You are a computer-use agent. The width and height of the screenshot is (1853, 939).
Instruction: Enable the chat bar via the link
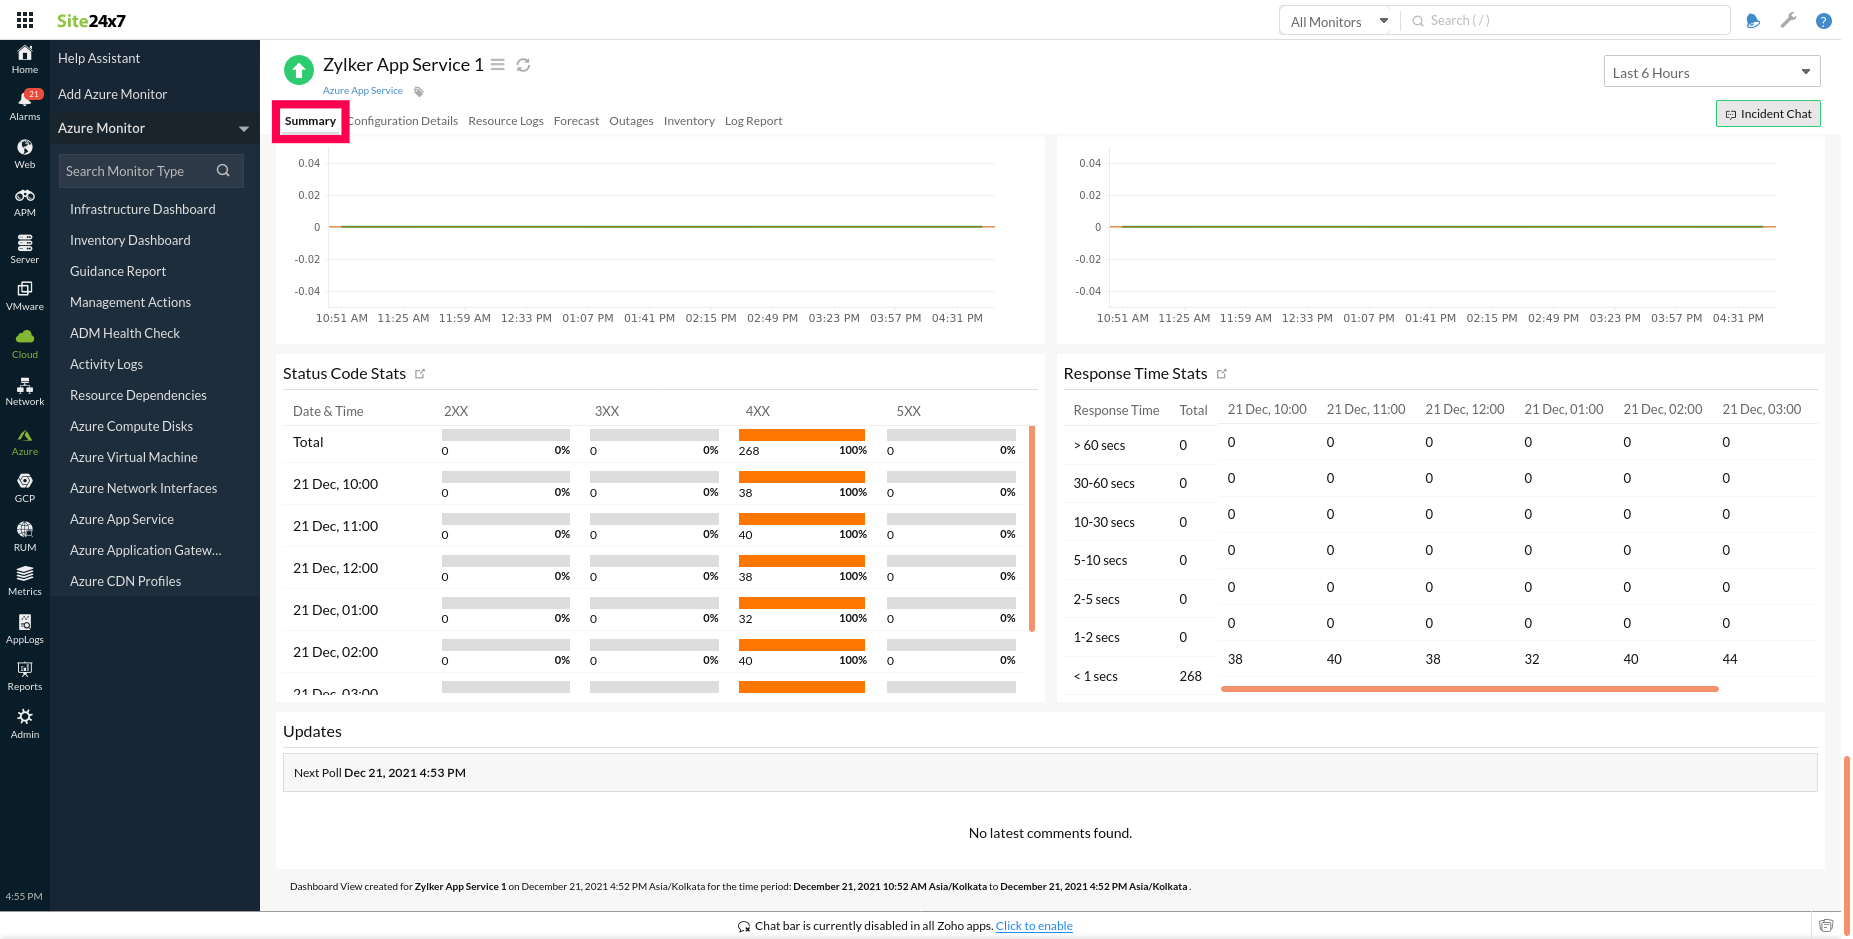(x=1033, y=925)
